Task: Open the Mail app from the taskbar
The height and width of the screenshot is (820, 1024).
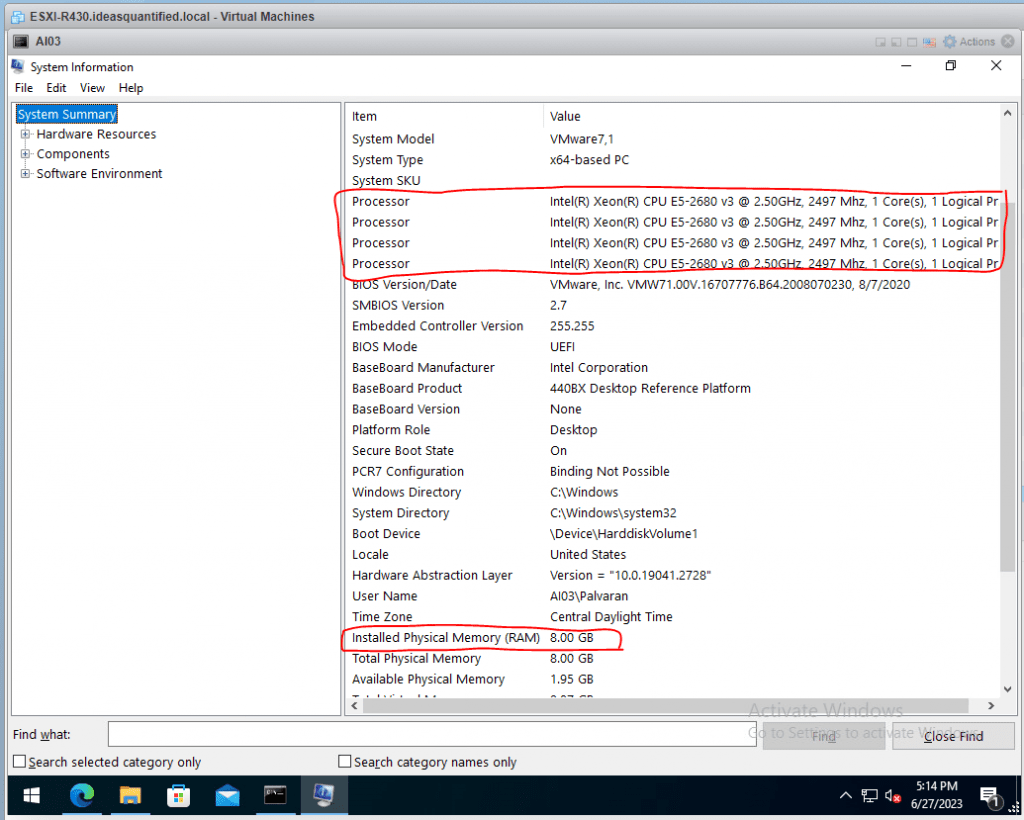Action: 227,796
